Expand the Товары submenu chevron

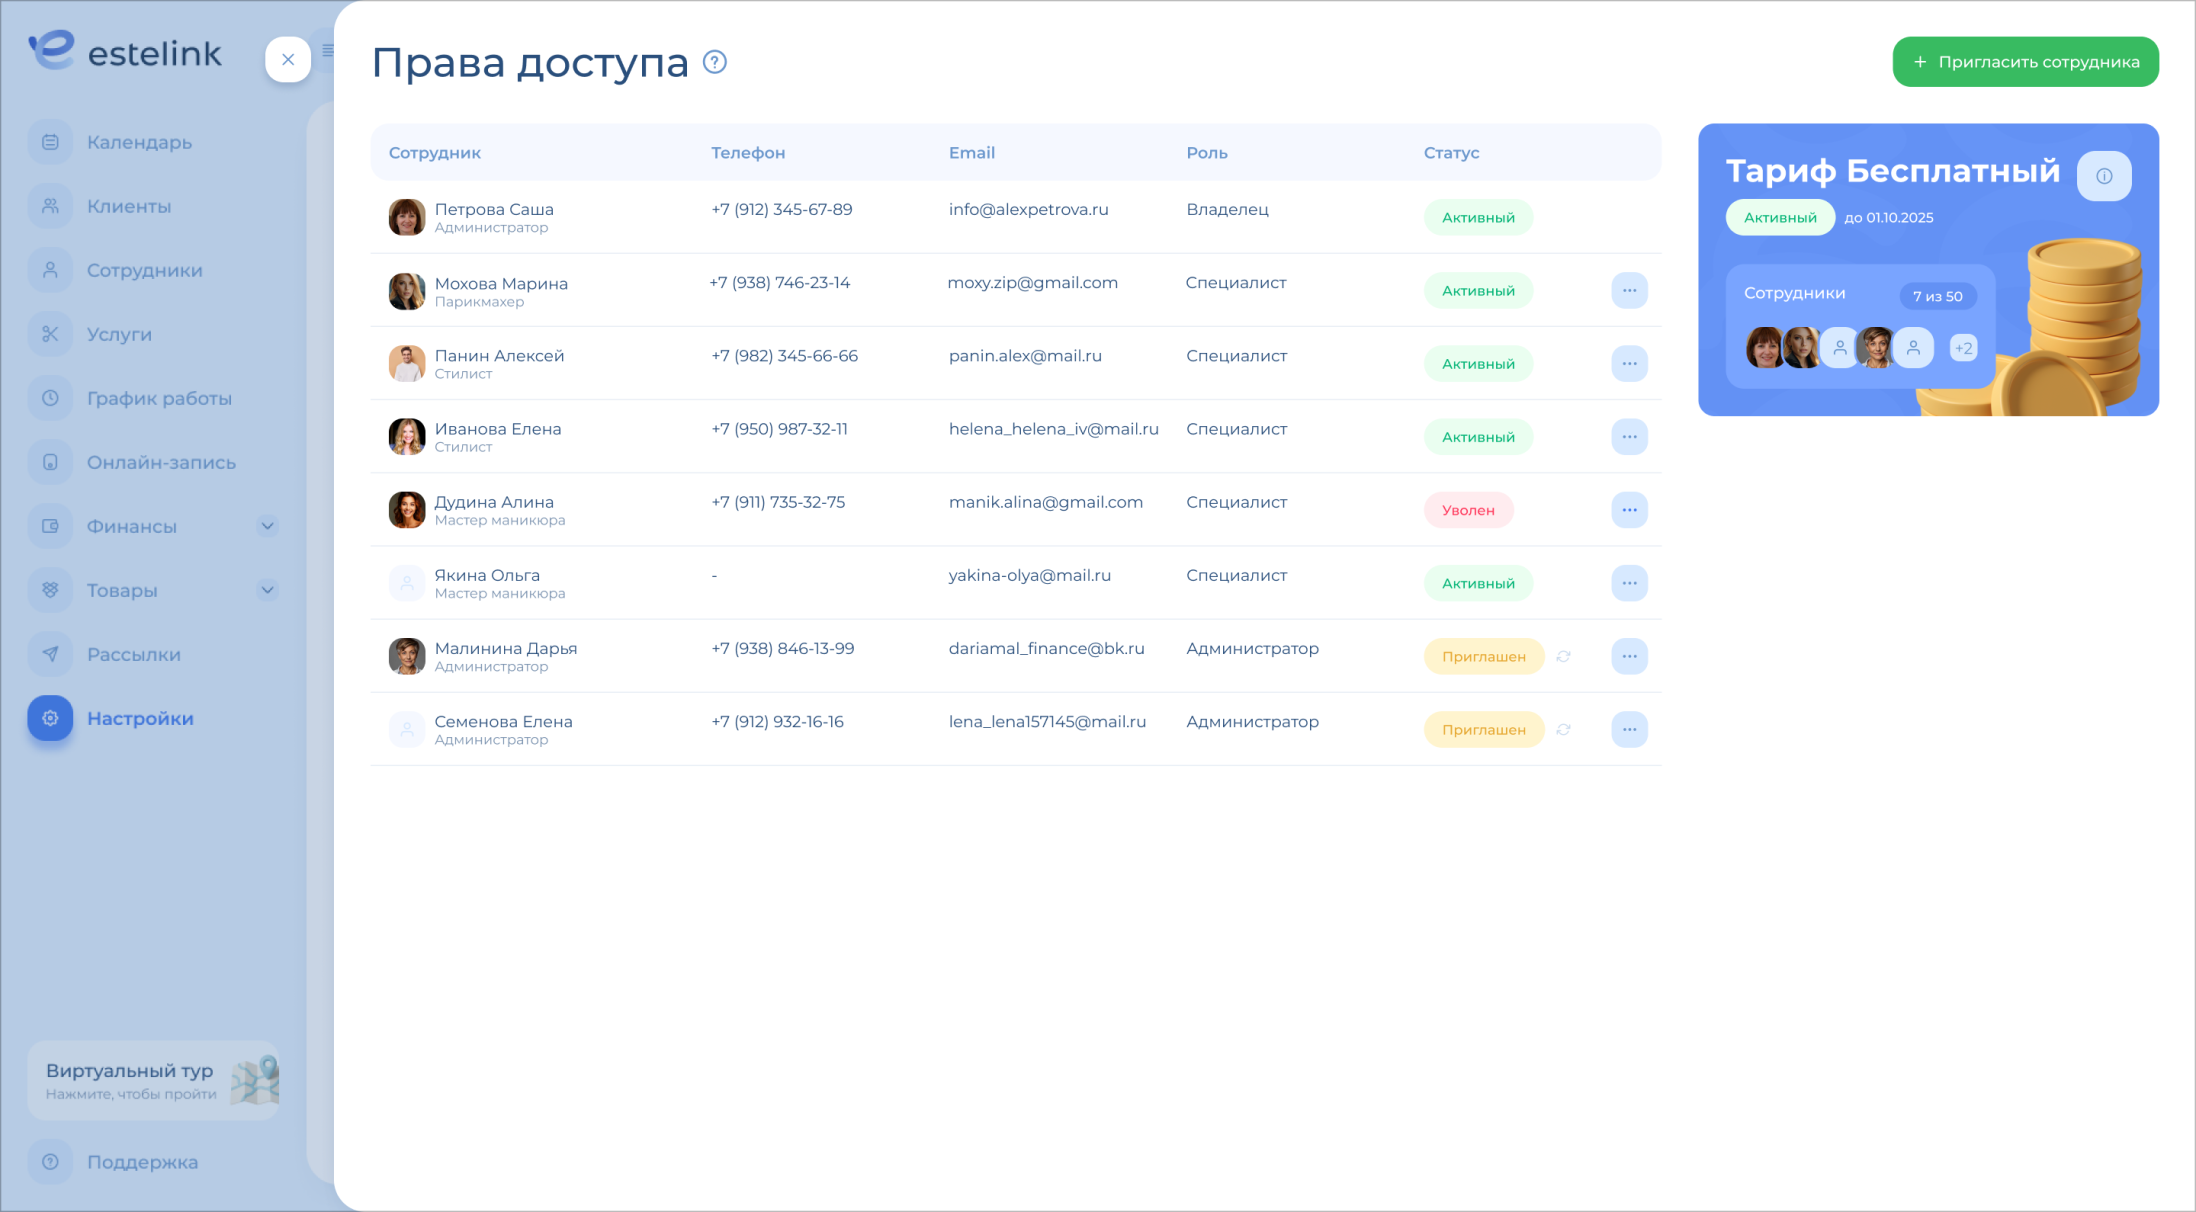click(267, 590)
